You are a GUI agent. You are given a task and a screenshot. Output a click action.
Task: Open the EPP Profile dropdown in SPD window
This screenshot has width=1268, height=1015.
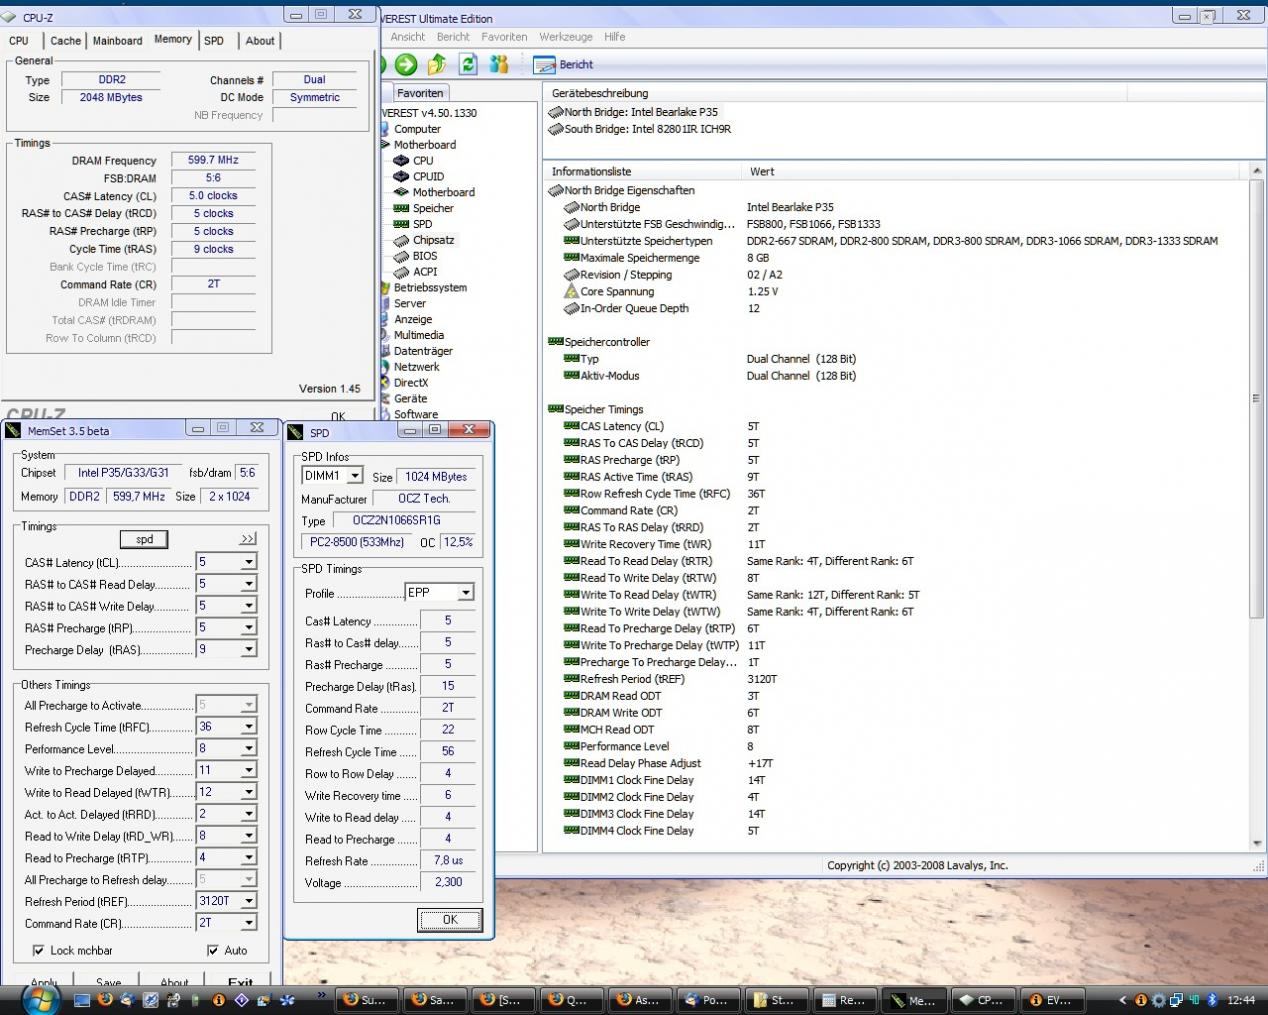click(465, 593)
